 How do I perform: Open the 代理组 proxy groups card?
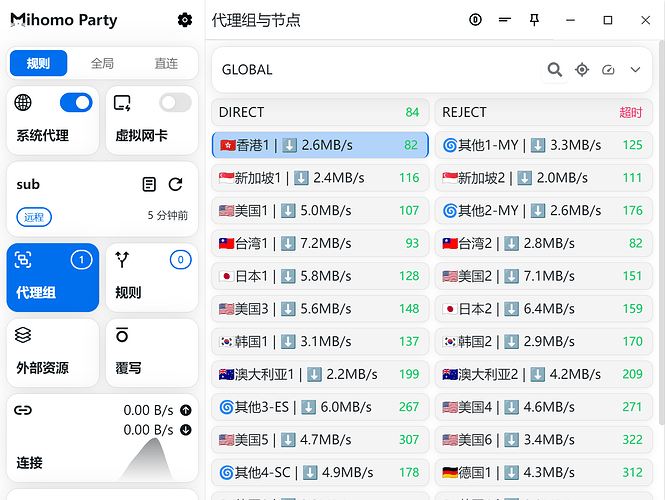click(53, 277)
